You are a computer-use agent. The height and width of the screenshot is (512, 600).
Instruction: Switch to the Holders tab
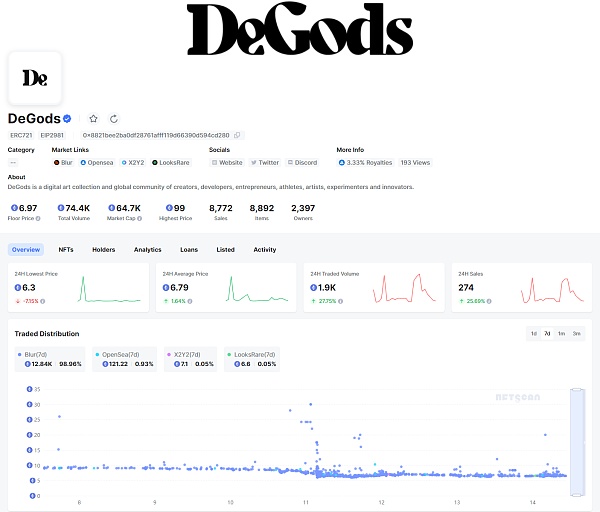click(103, 249)
